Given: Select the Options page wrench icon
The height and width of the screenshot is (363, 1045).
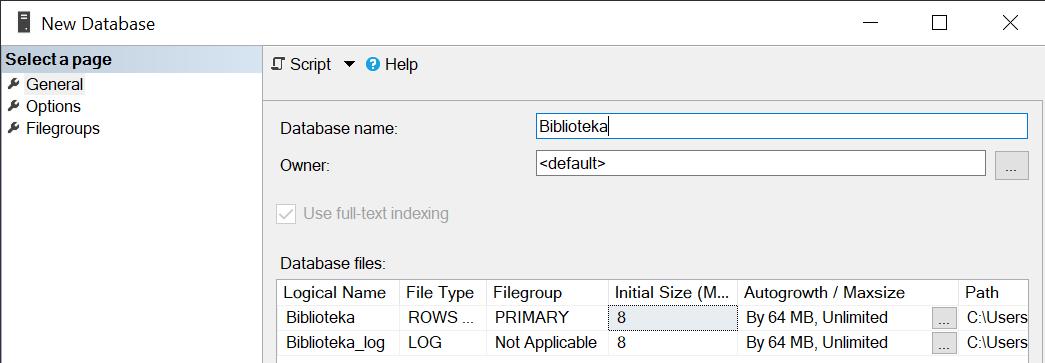Looking at the screenshot, I should [x=13, y=107].
